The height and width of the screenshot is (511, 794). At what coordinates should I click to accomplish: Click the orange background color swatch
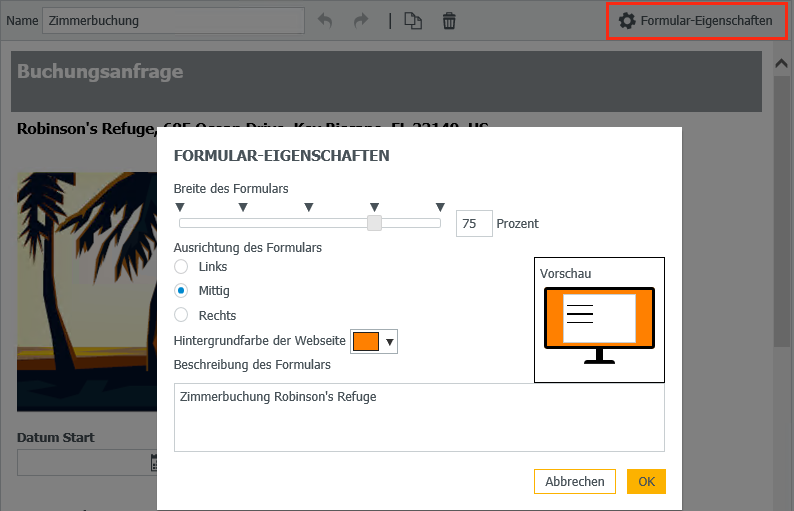(366, 341)
